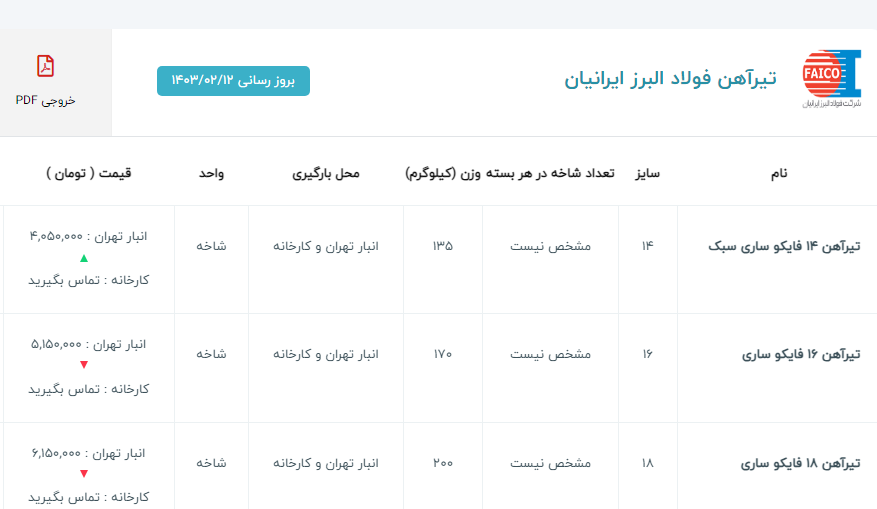Click red down arrow for Tirahan 16 price
877x509 pixels.
[x=84, y=365]
